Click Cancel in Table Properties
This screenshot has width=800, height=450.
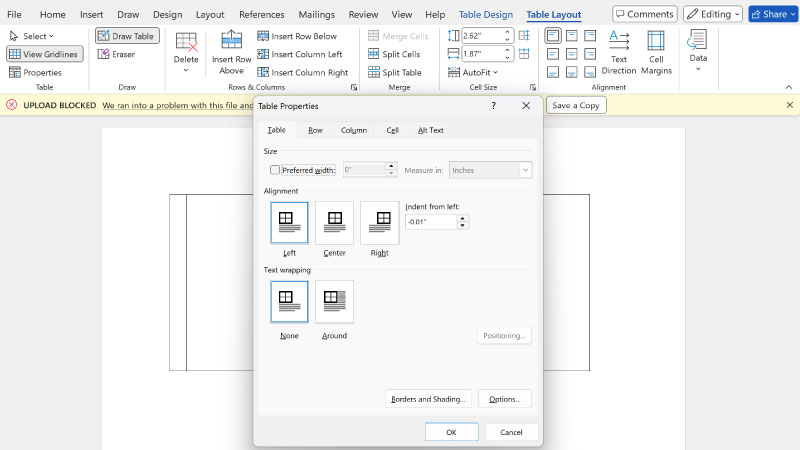click(511, 432)
